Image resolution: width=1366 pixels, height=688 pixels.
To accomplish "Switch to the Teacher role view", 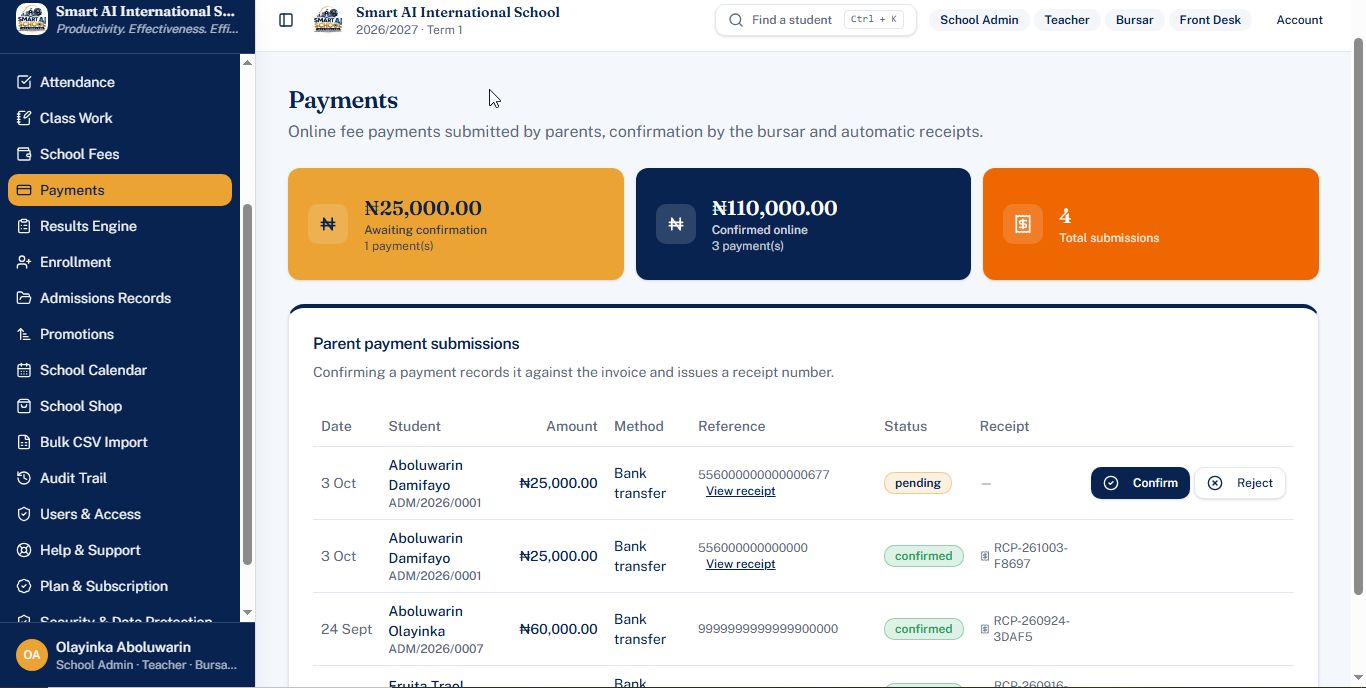I will (1067, 20).
